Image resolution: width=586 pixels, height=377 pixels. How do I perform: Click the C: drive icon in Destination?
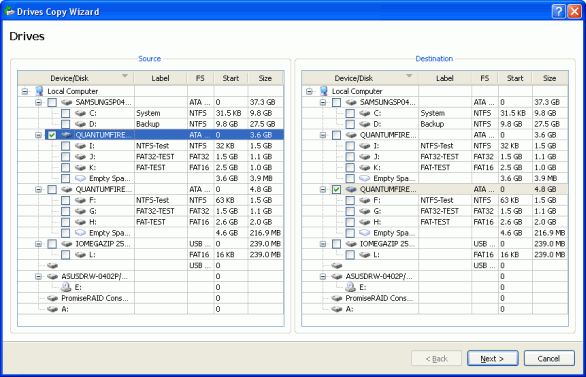(x=365, y=113)
